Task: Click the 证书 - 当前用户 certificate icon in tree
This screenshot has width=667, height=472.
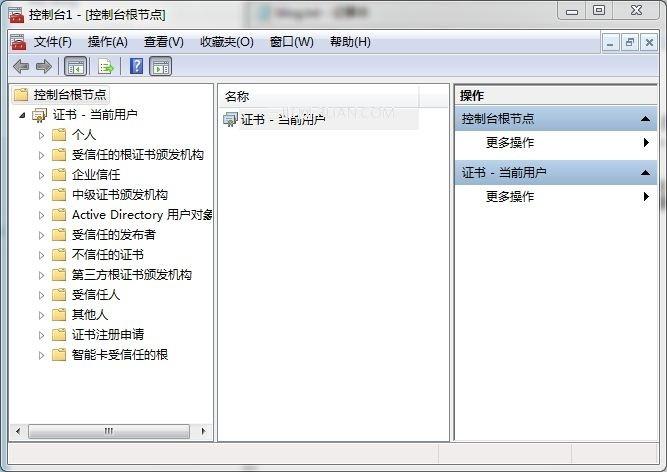Action: 39,115
